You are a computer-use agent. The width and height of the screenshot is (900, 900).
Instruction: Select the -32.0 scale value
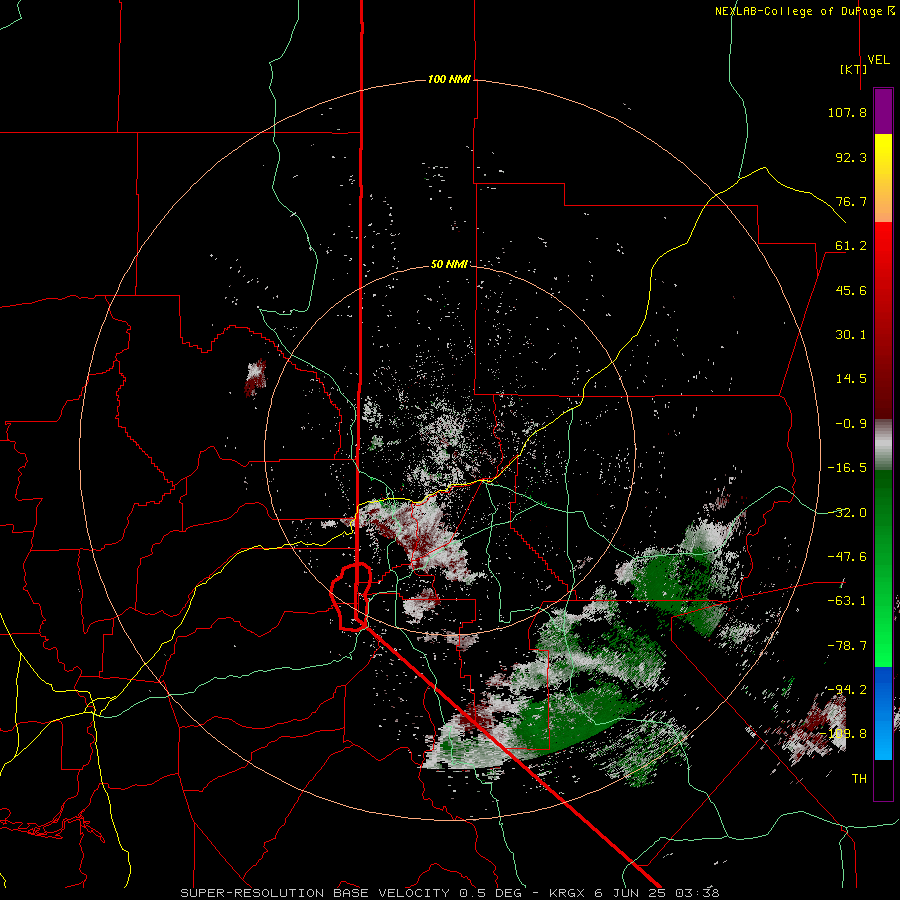(847, 513)
